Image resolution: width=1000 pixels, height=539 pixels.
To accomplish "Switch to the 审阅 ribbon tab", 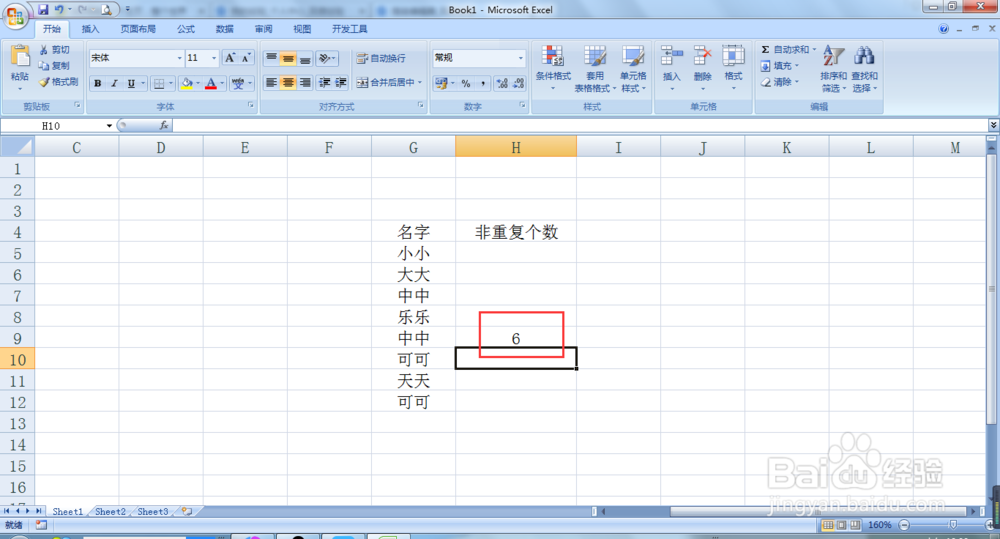I will point(263,29).
